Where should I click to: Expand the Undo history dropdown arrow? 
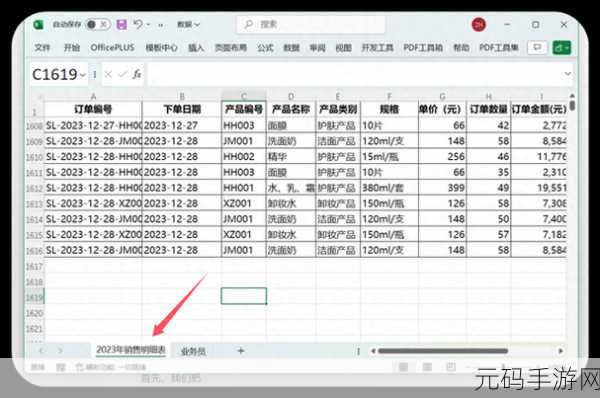pyautogui.click(x=148, y=25)
